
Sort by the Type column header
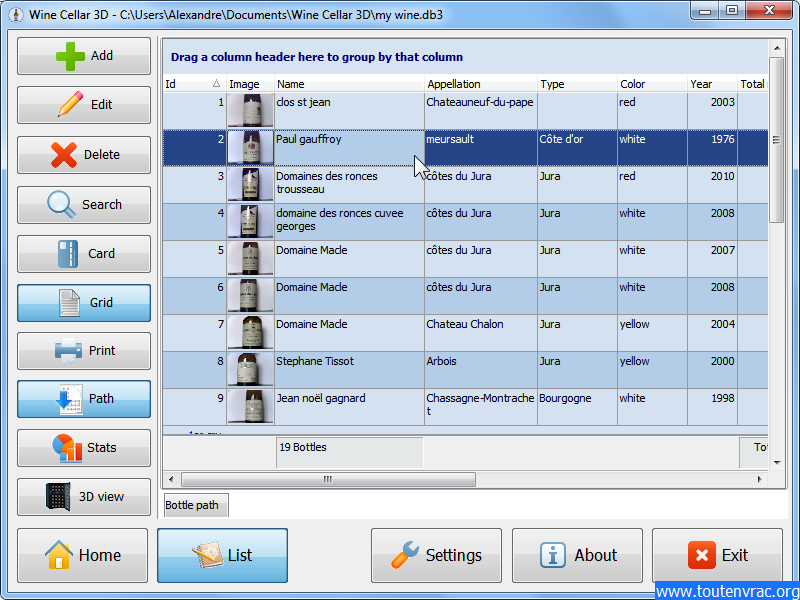point(577,84)
